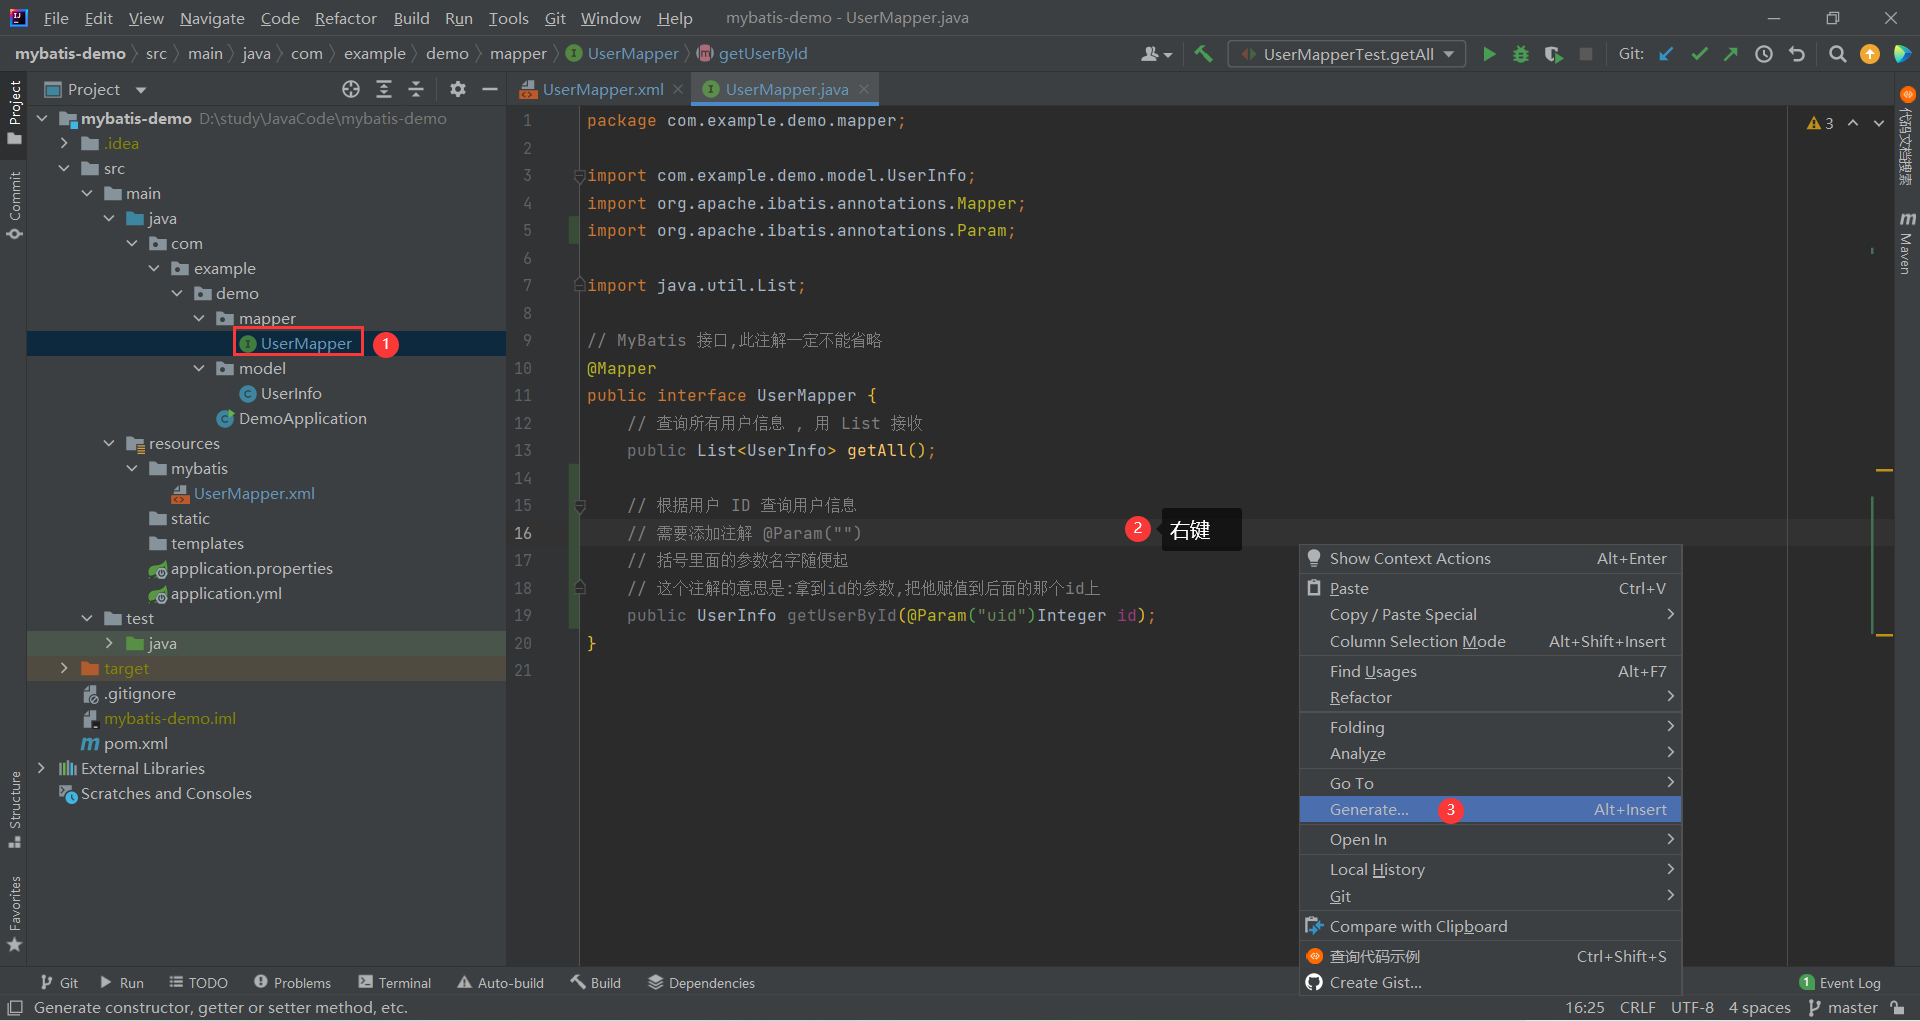This screenshot has width=1920, height=1021.
Task: Collapse the model package
Action: pos(199,368)
